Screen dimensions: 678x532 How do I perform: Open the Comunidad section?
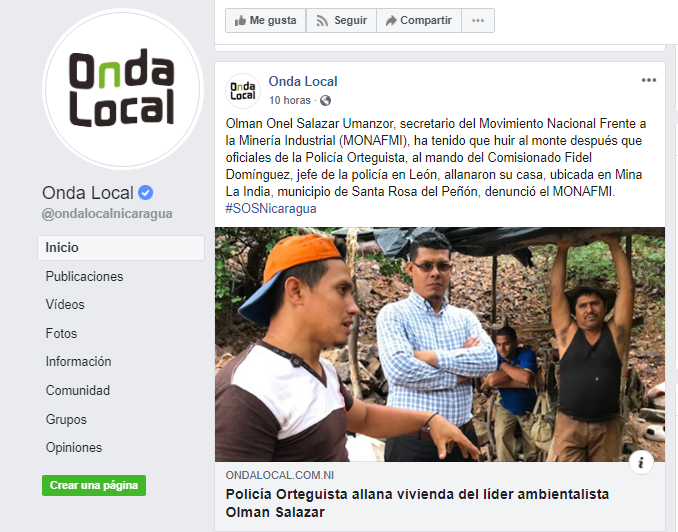(x=78, y=391)
